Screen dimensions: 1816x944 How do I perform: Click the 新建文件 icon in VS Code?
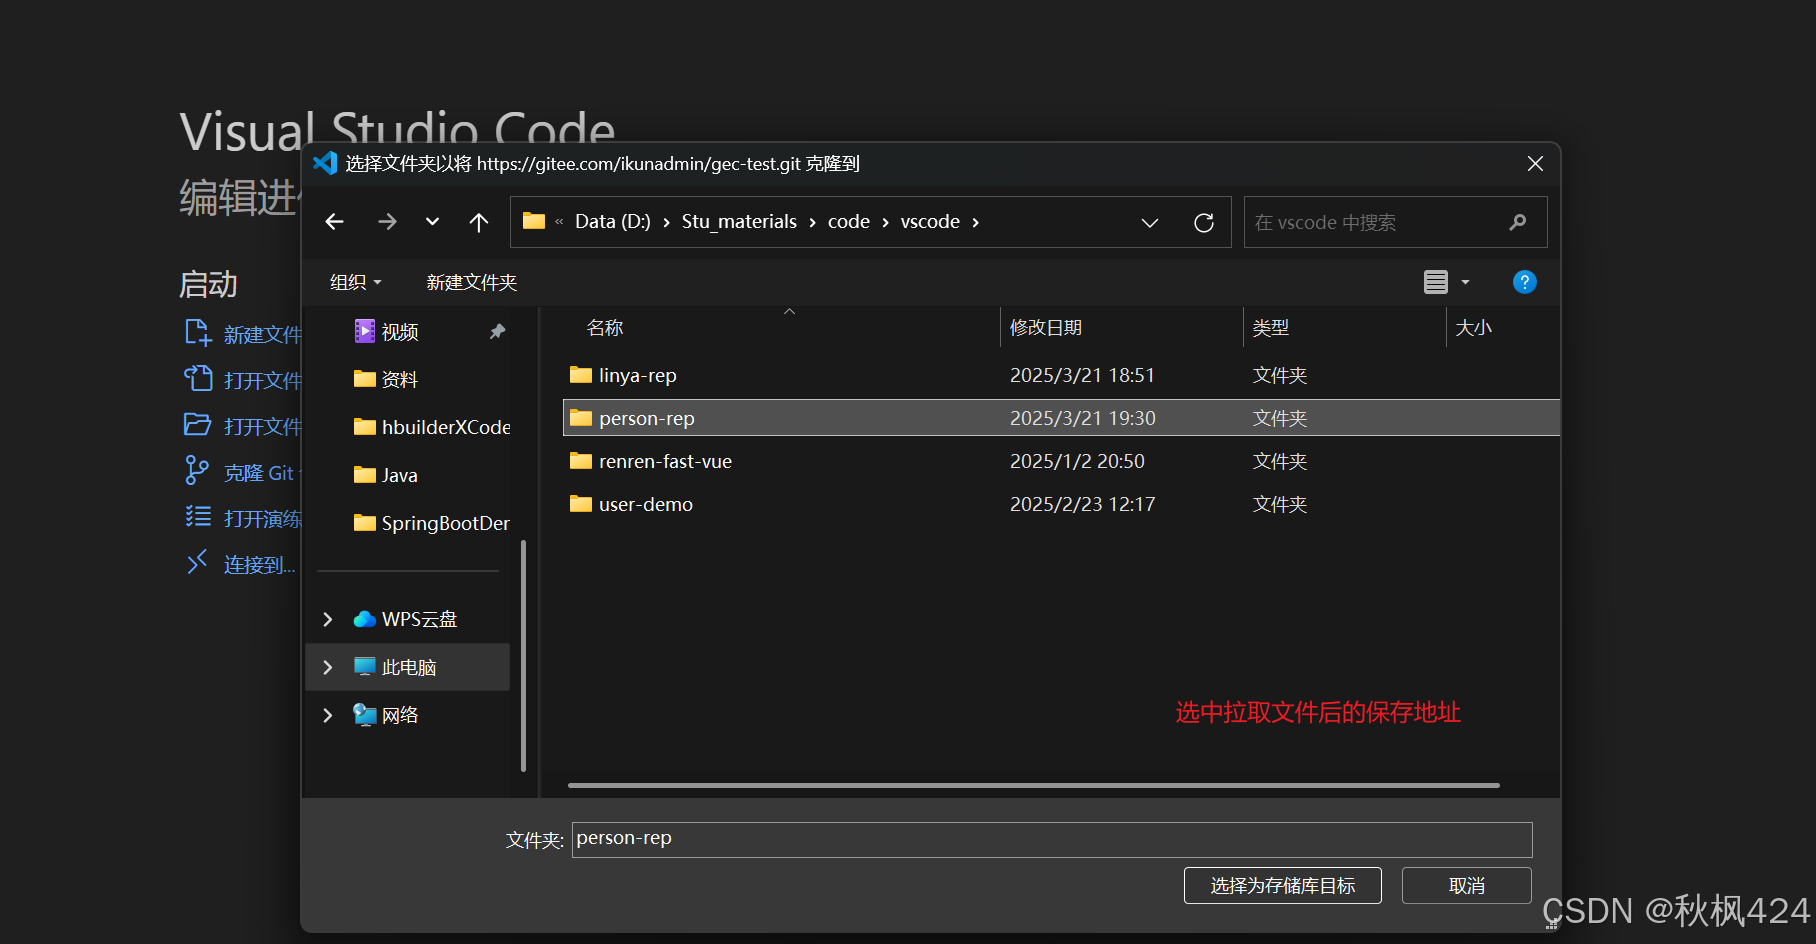tap(197, 333)
